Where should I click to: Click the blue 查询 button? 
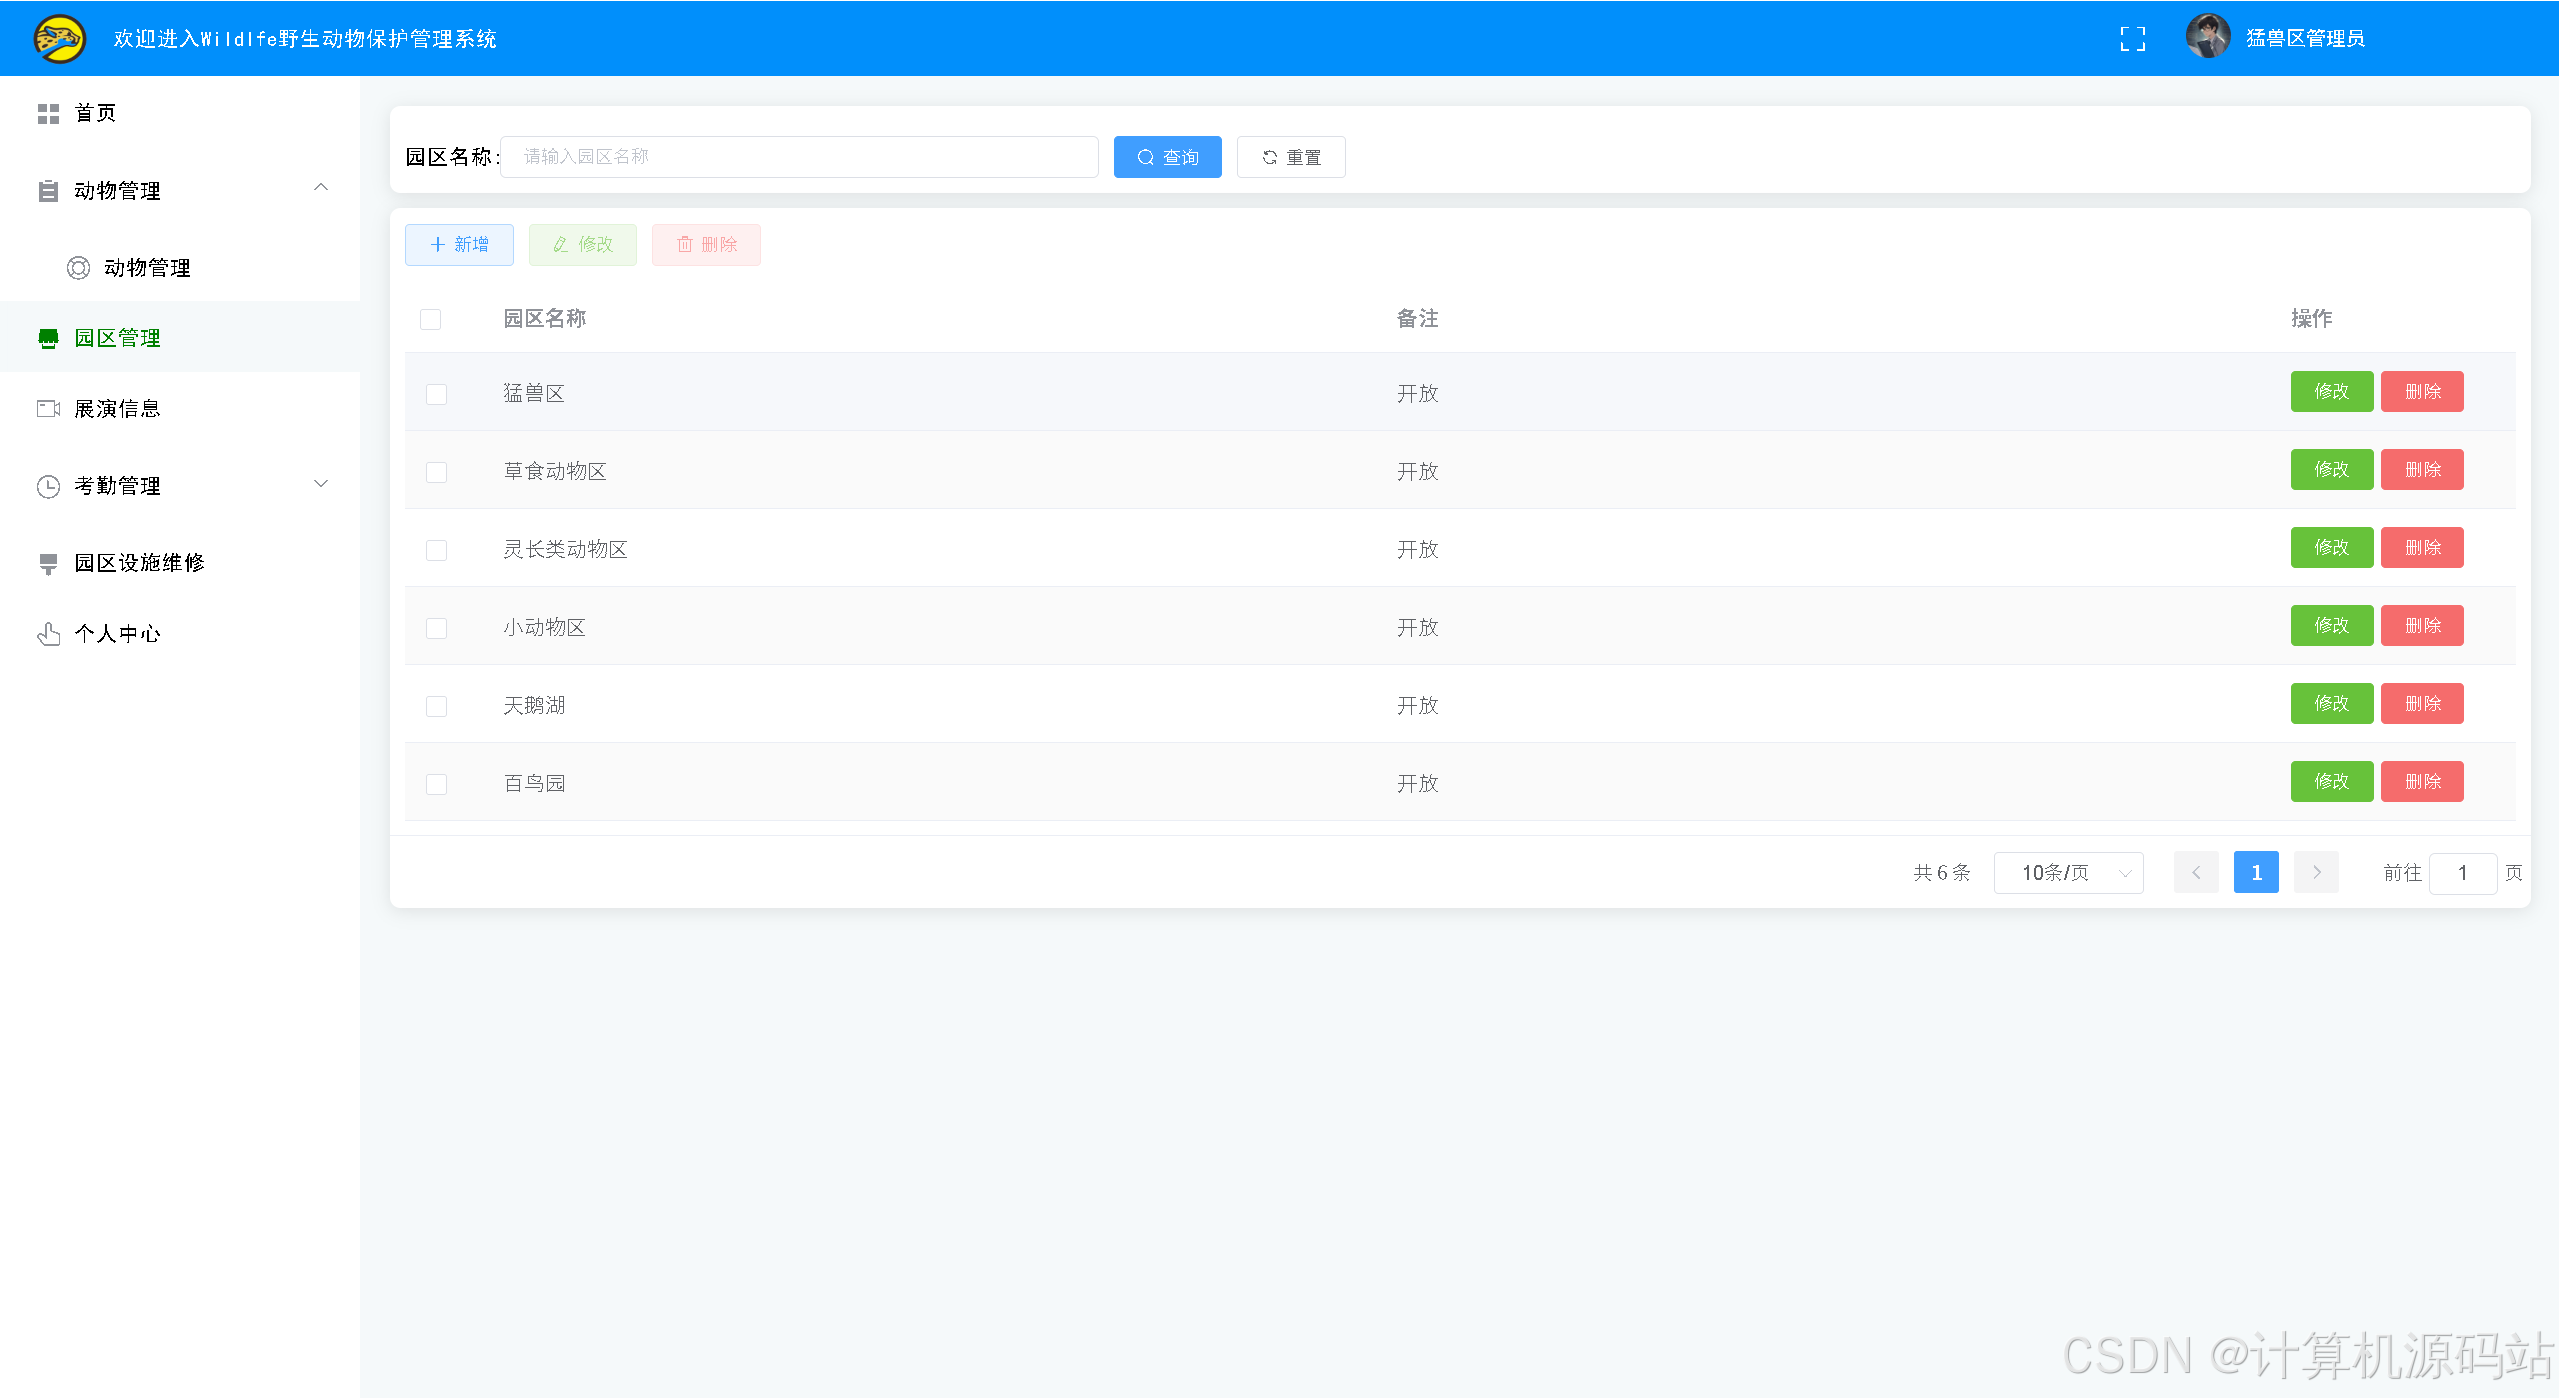[x=1167, y=158]
